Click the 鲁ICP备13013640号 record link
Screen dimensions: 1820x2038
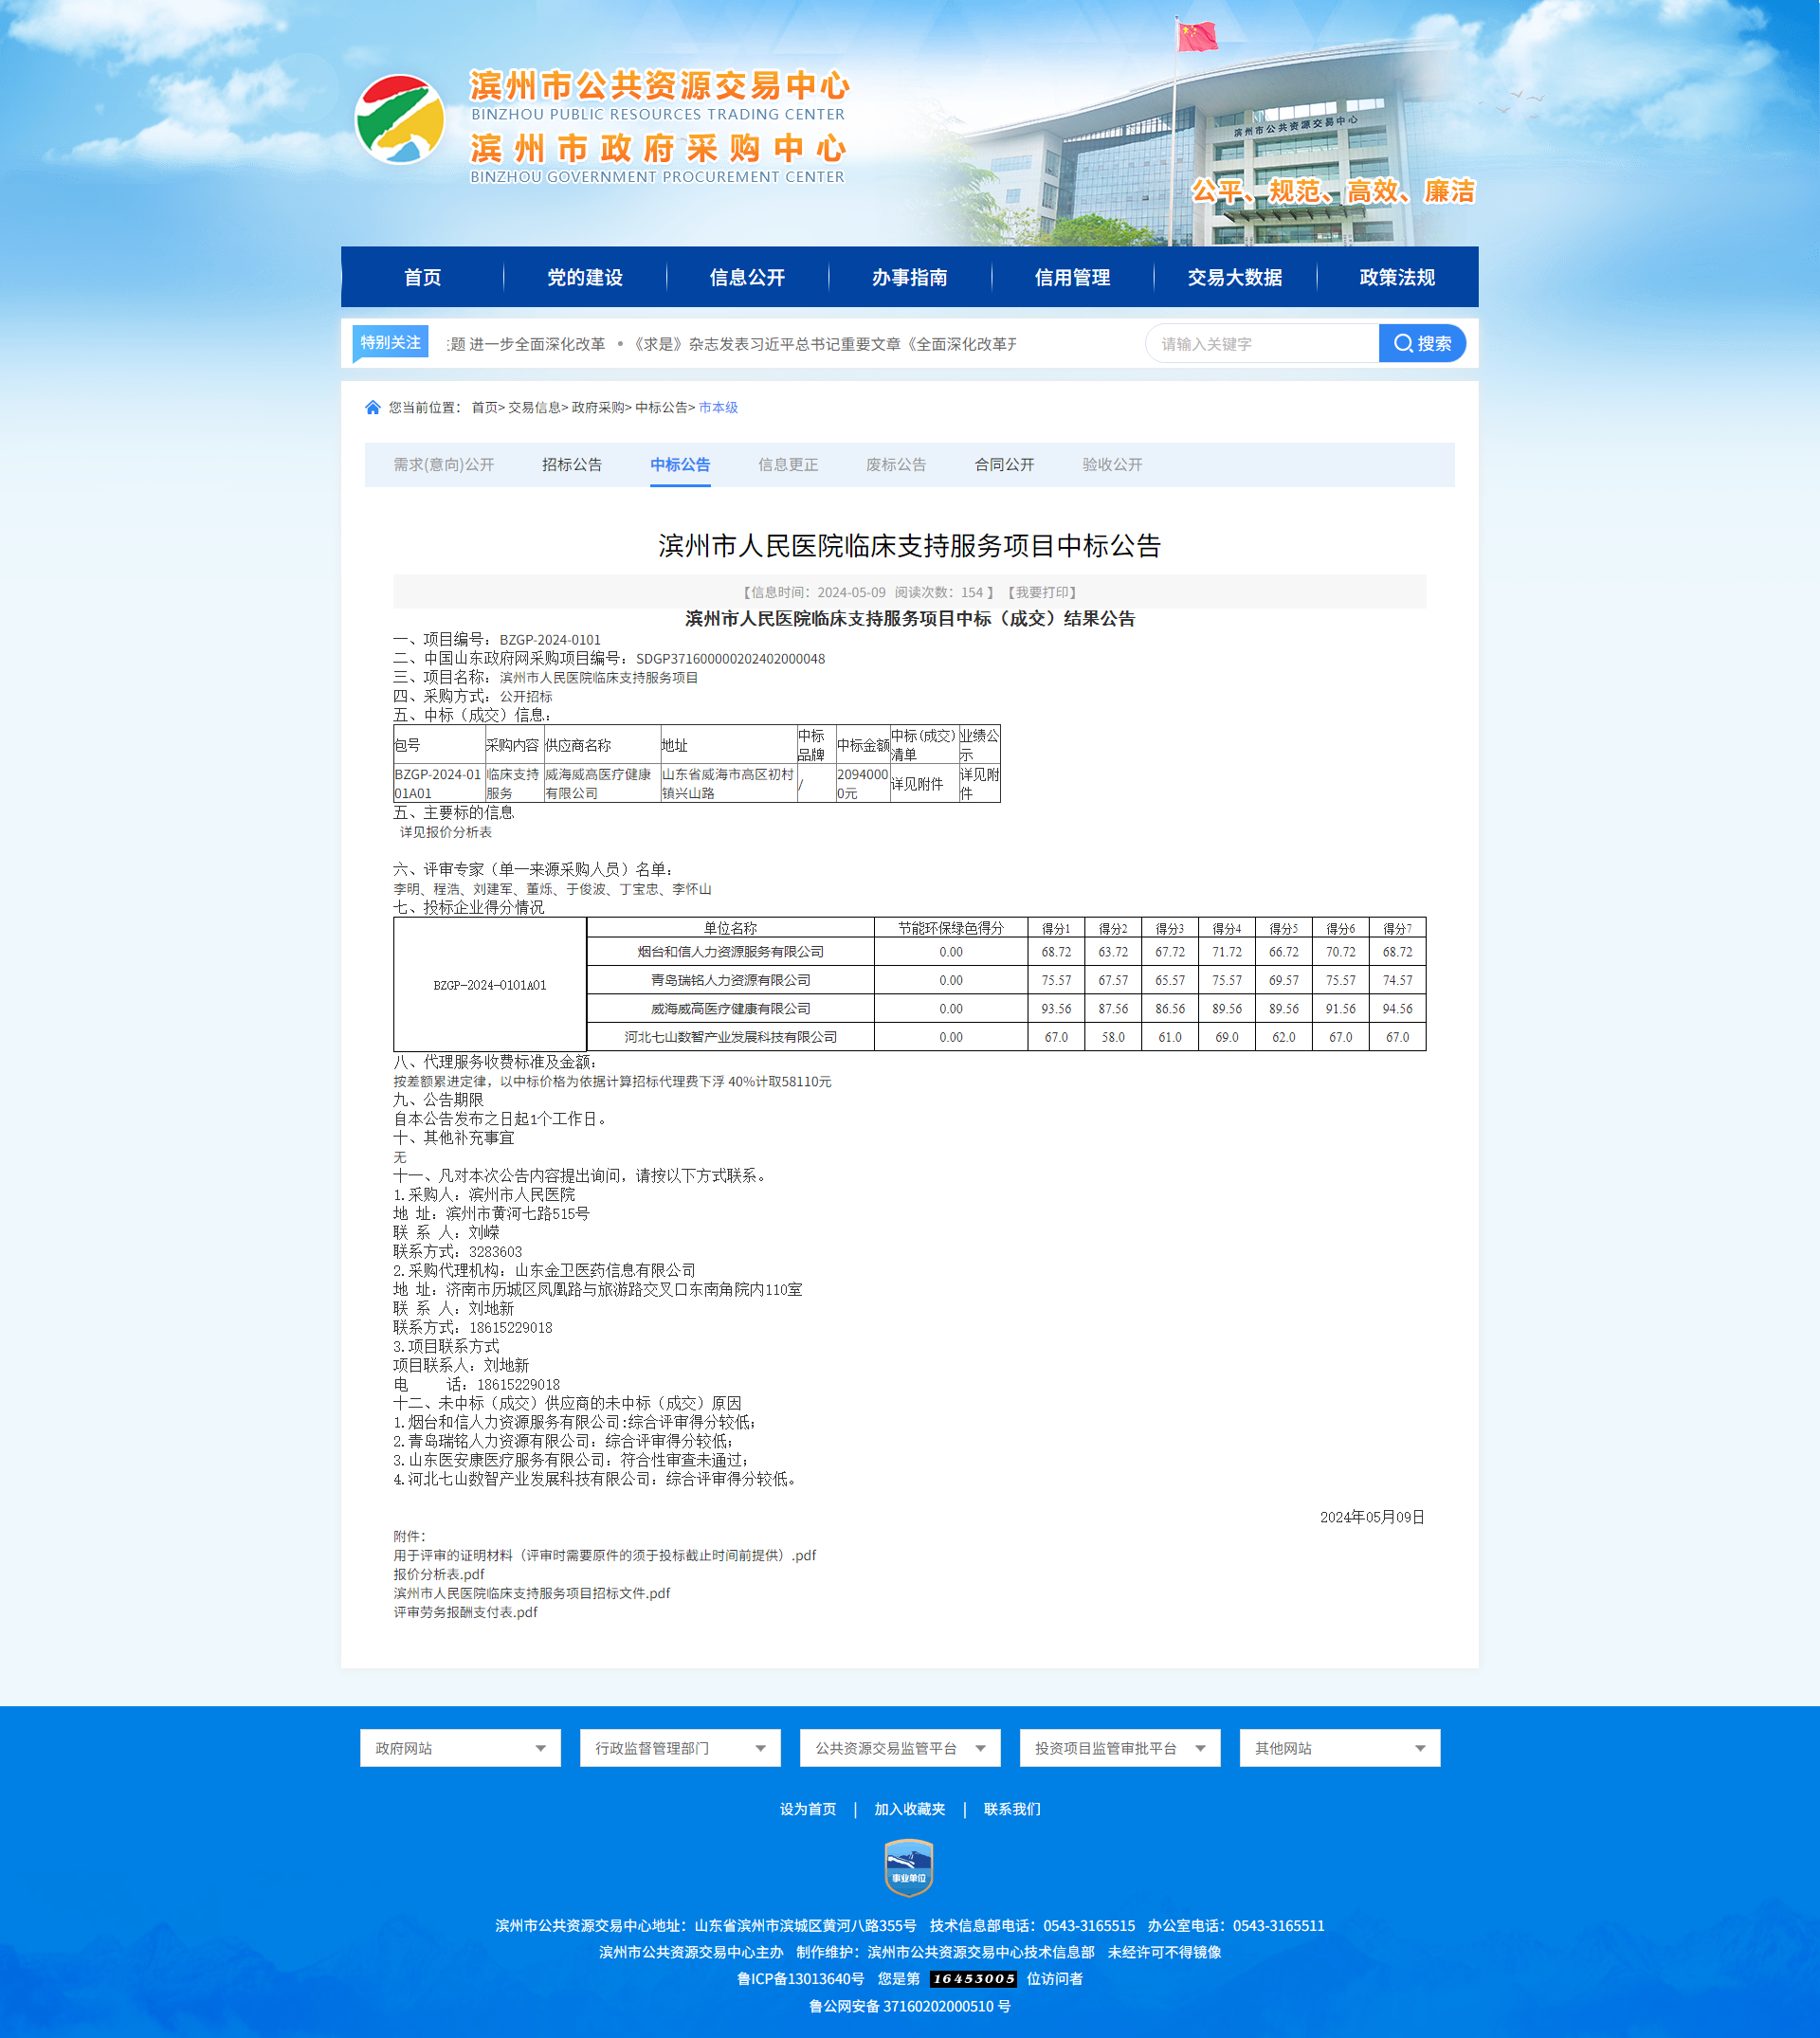click(801, 1979)
